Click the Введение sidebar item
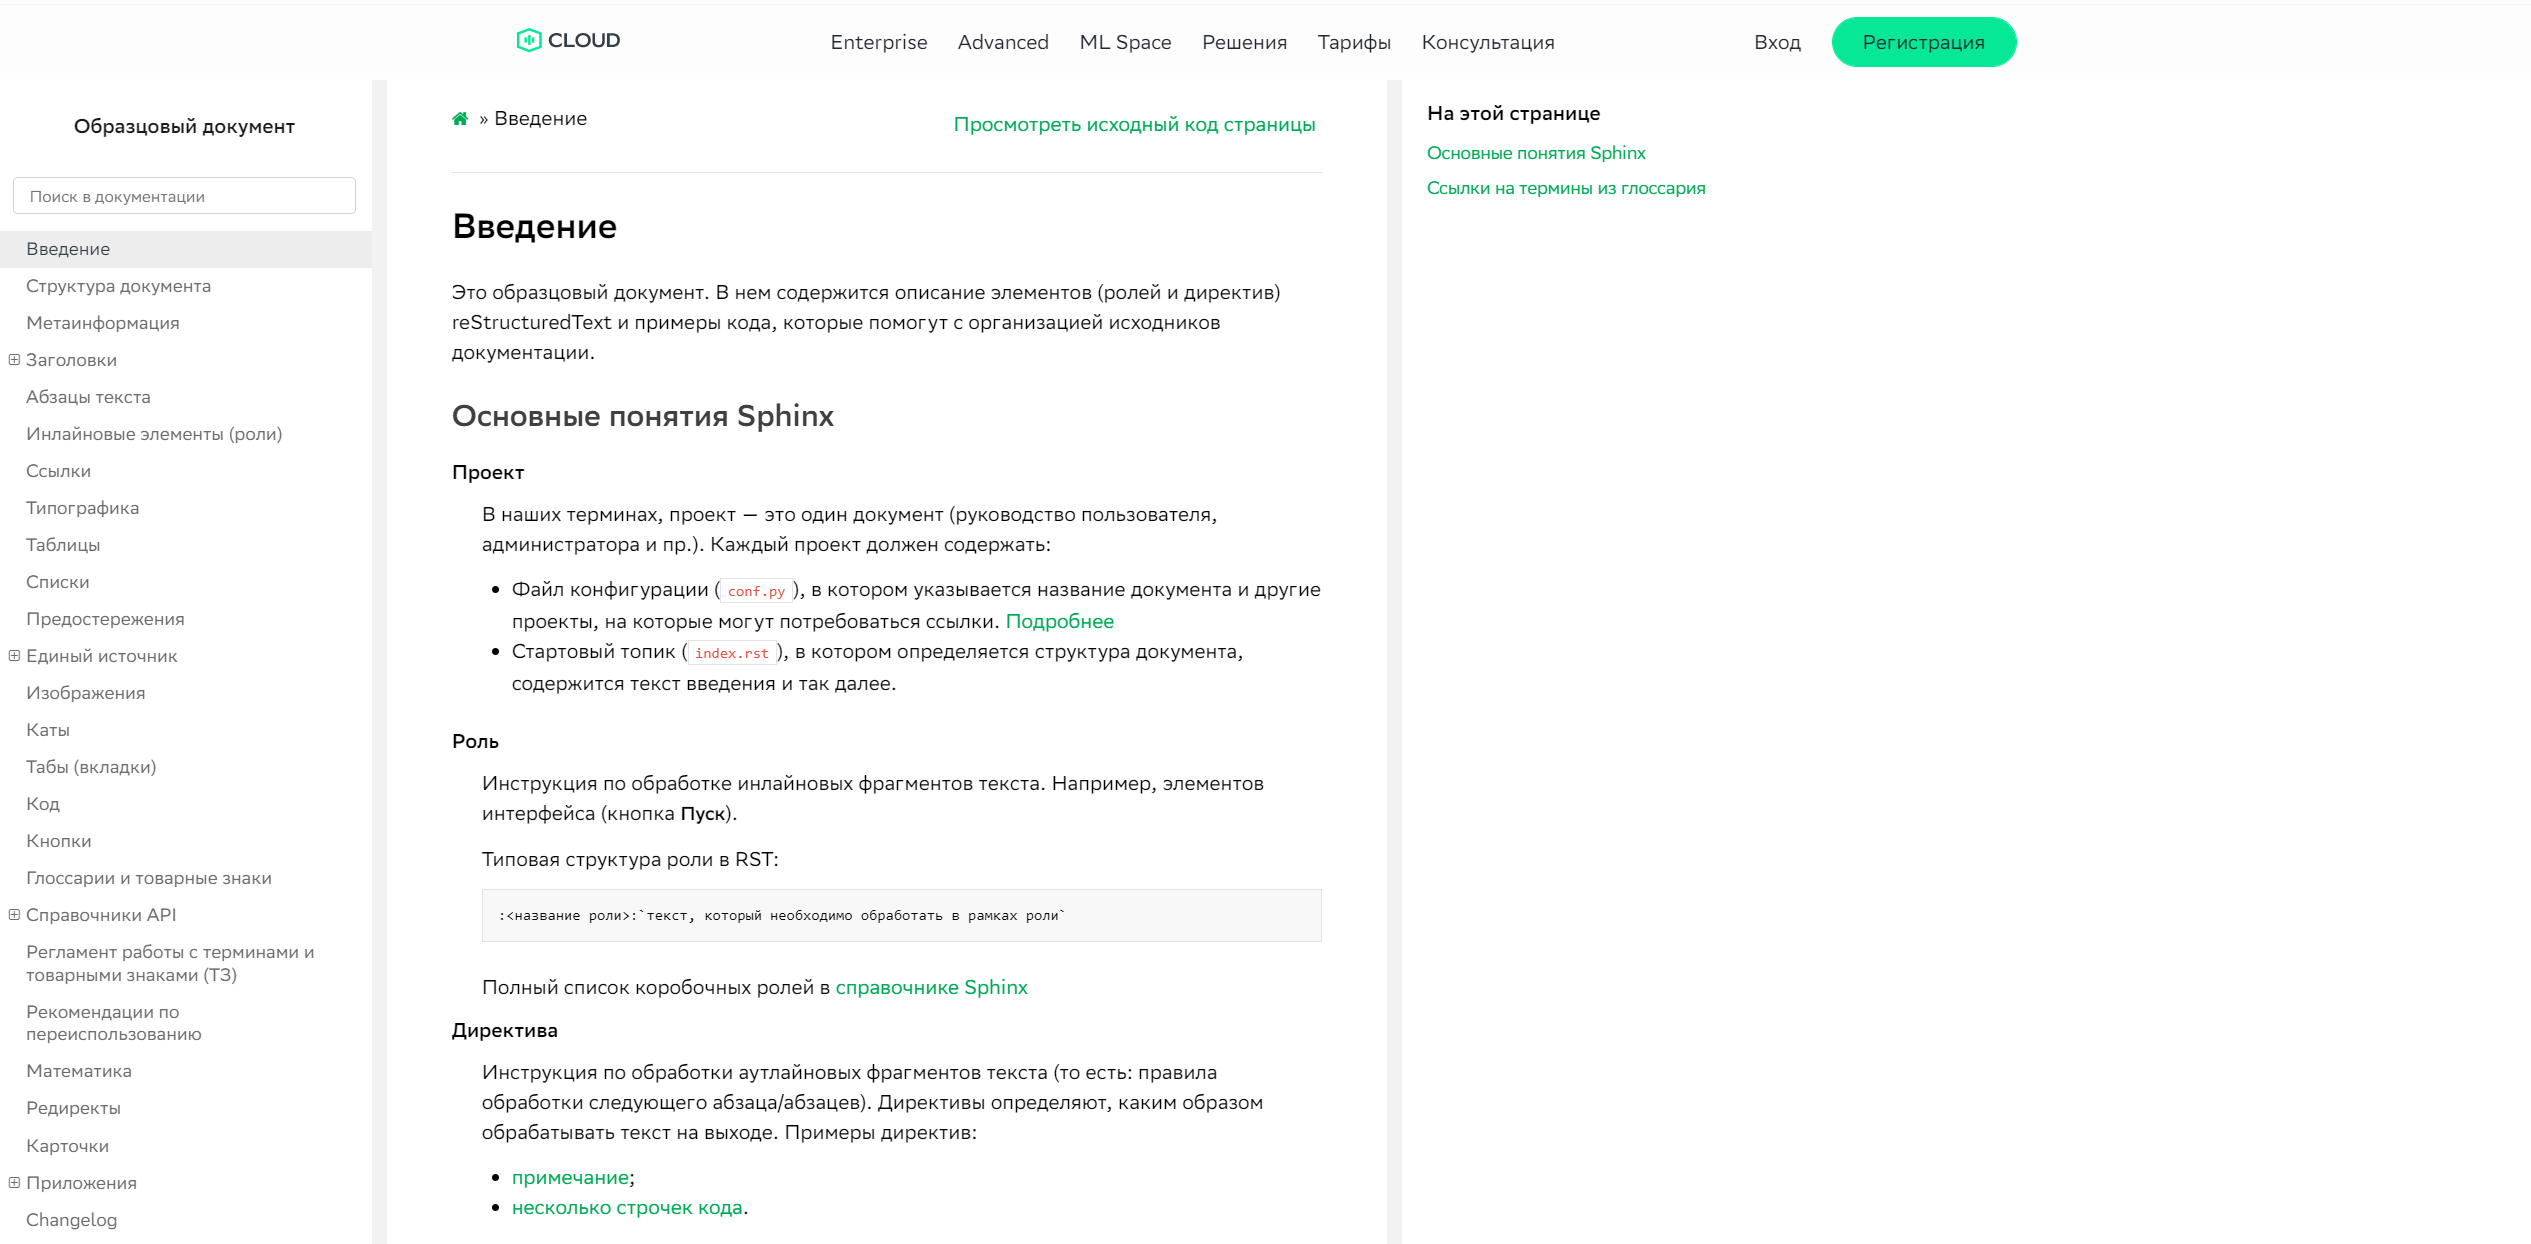This screenshot has height=1244, width=2531. (x=68, y=247)
